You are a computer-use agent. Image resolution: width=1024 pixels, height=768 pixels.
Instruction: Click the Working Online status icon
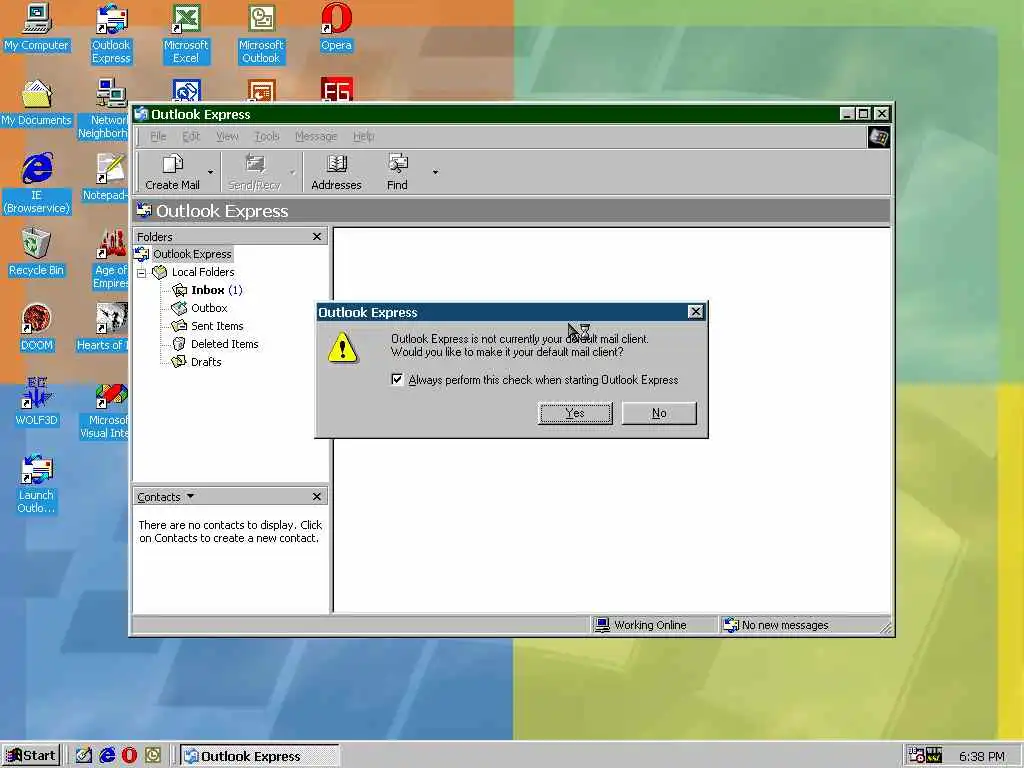coord(601,625)
